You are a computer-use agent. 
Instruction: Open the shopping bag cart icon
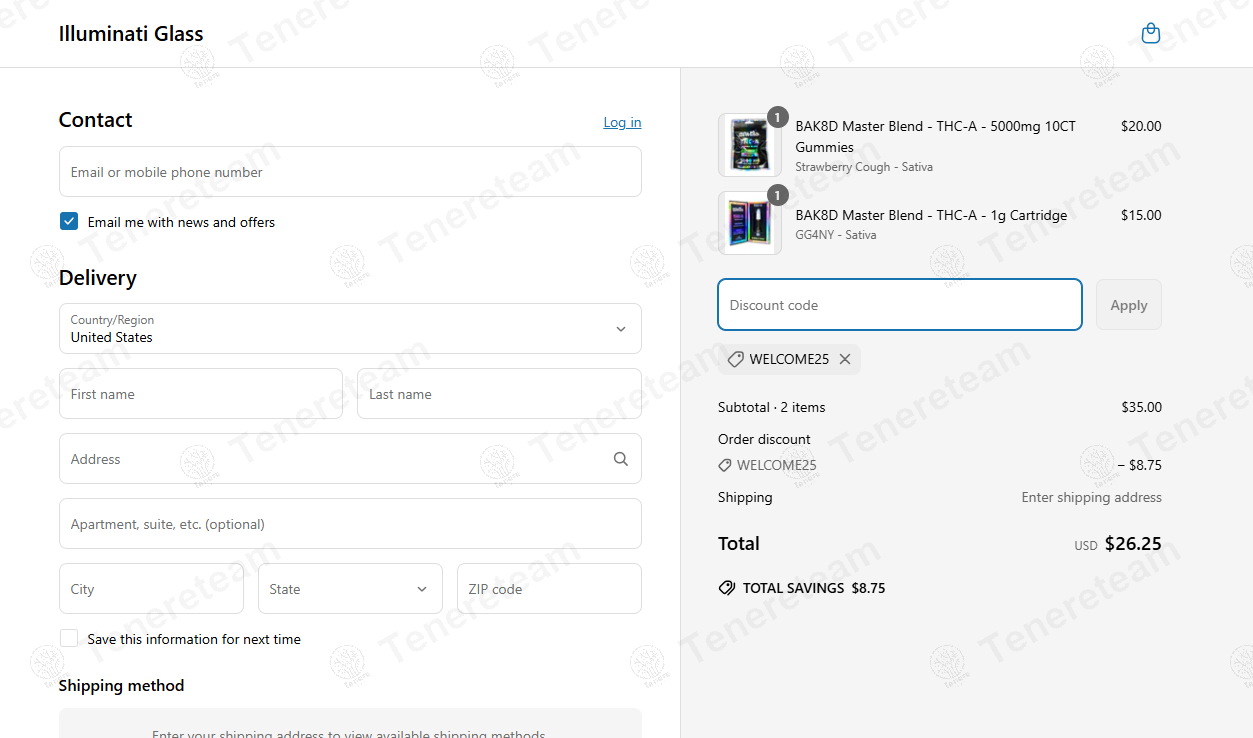pos(1151,34)
